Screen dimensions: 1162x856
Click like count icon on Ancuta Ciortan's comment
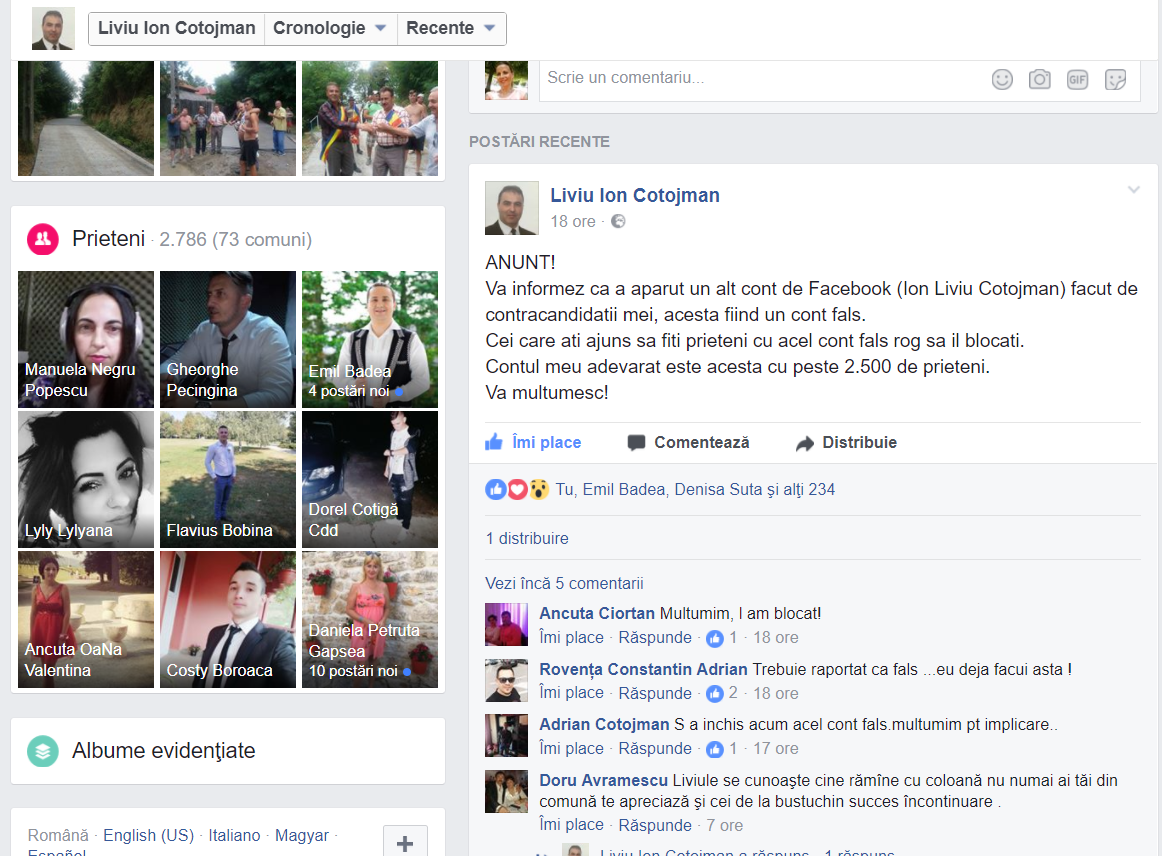pos(714,638)
